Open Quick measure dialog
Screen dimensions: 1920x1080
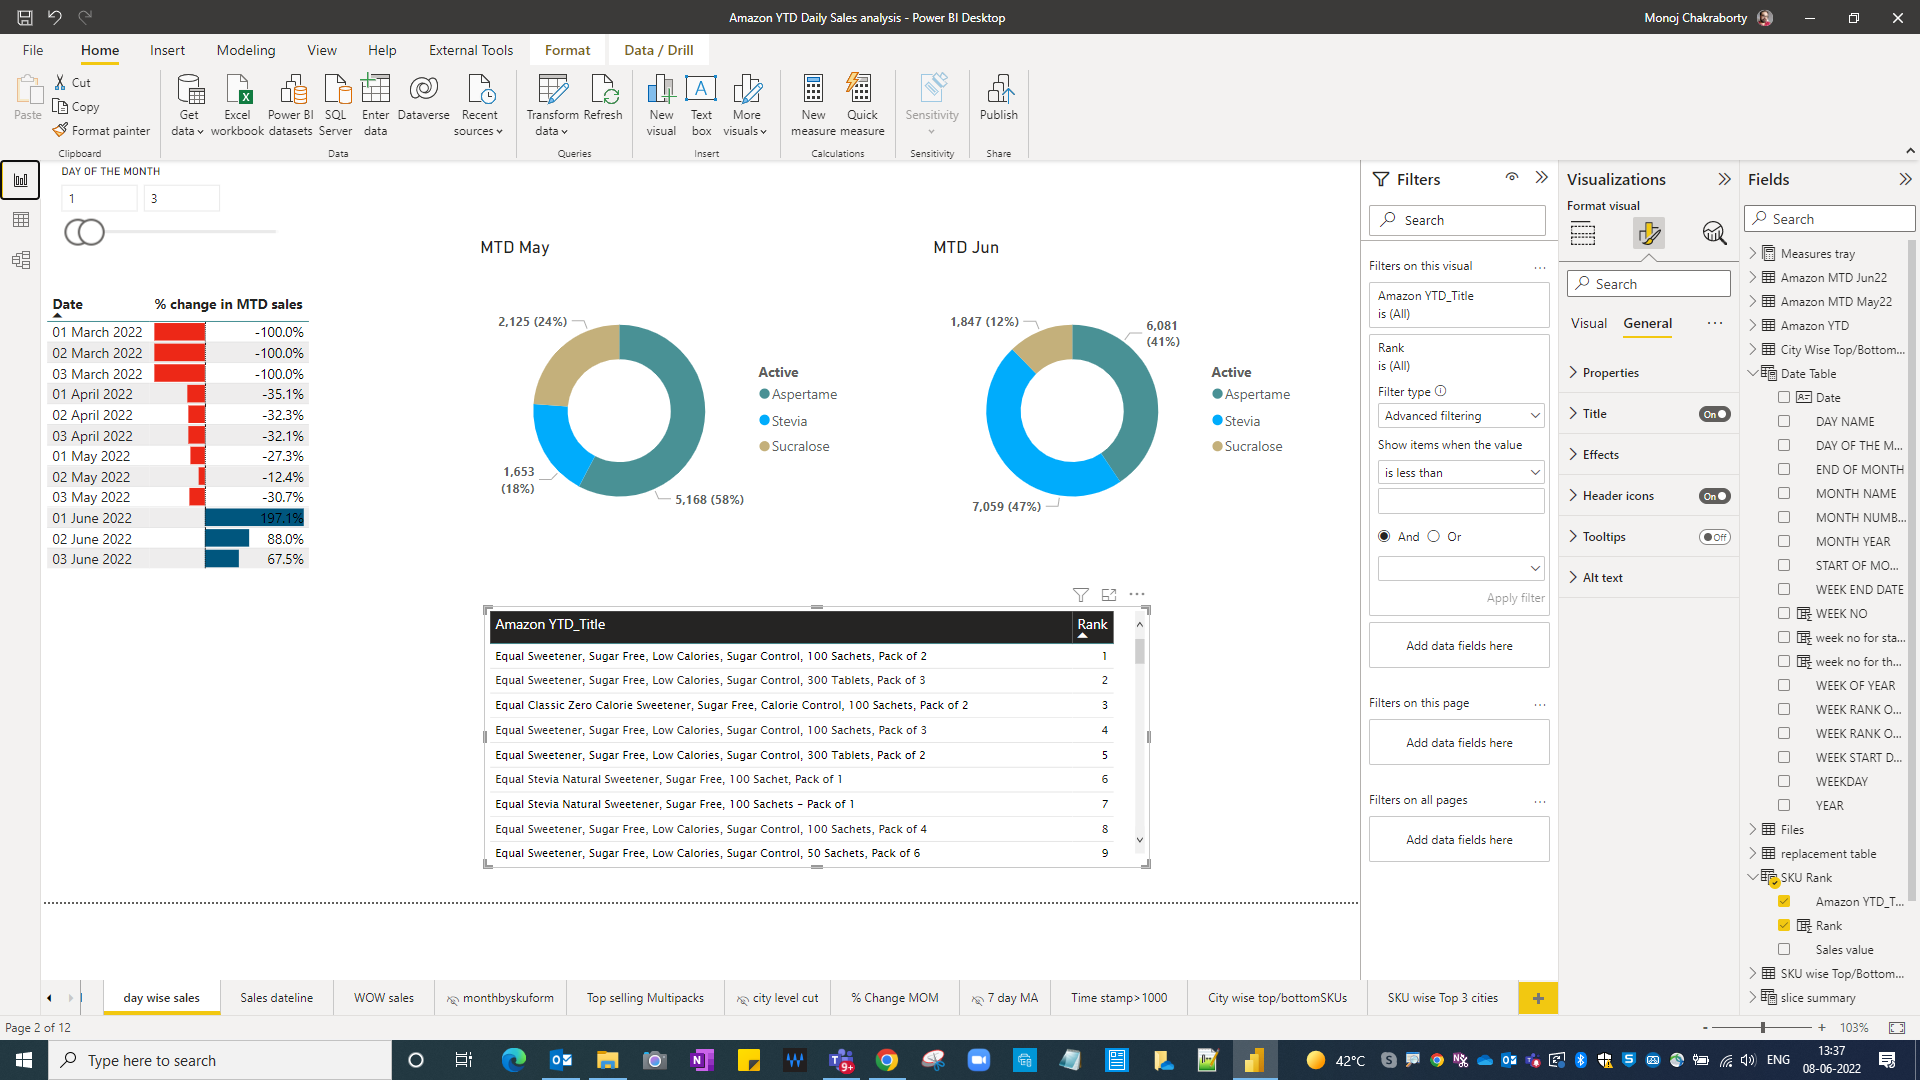coord(862,104)
